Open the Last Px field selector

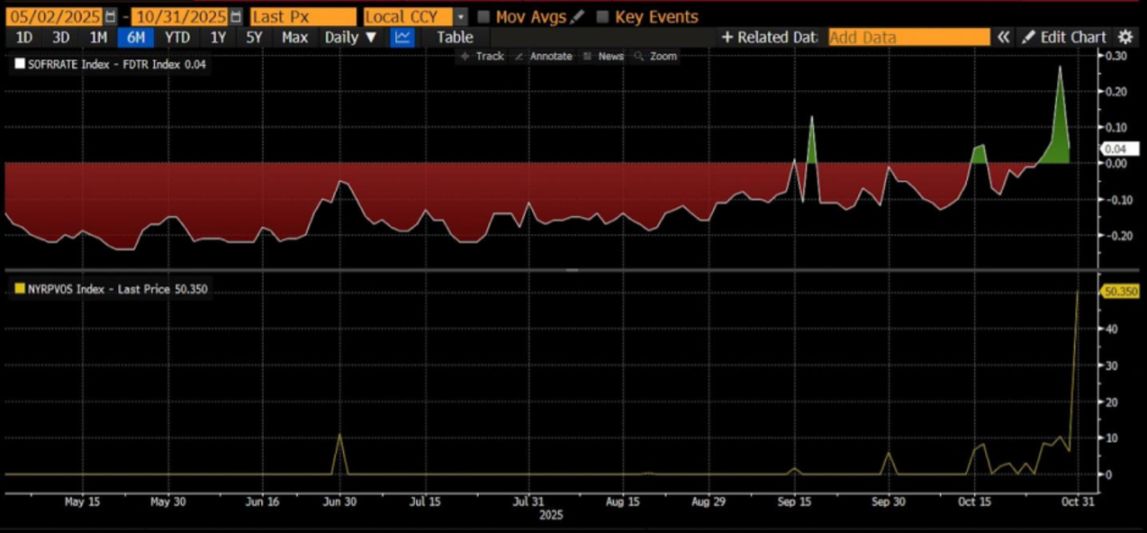tap(303, 17)
